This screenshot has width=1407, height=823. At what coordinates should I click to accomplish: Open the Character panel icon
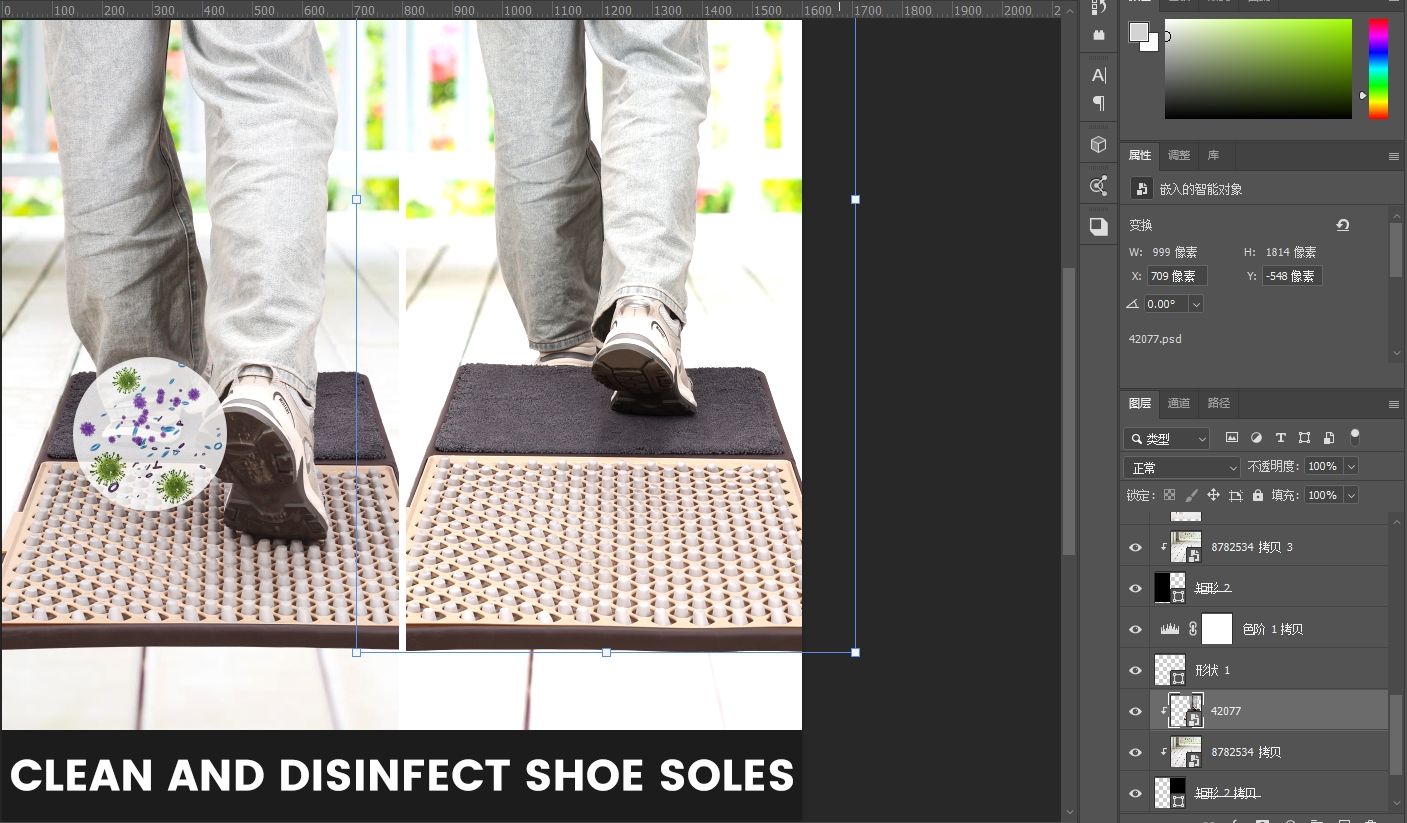(1098, 75)
